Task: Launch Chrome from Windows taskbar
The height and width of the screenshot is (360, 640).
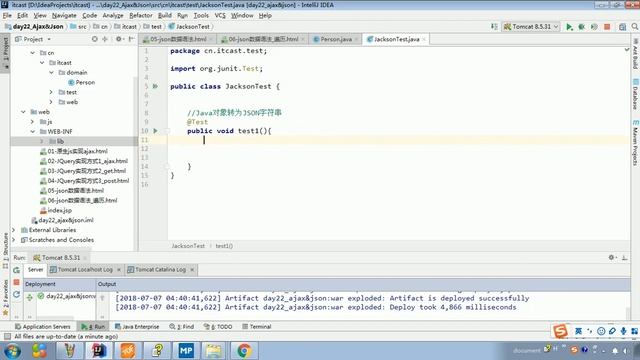Action: pyautogui.click(x=244, y=351)
